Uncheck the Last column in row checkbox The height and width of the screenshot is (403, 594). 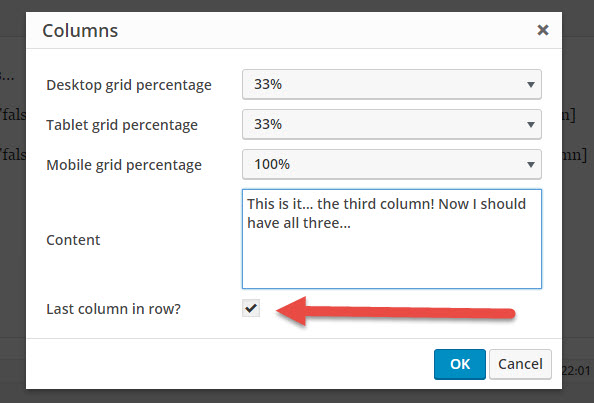click(251, 308)
